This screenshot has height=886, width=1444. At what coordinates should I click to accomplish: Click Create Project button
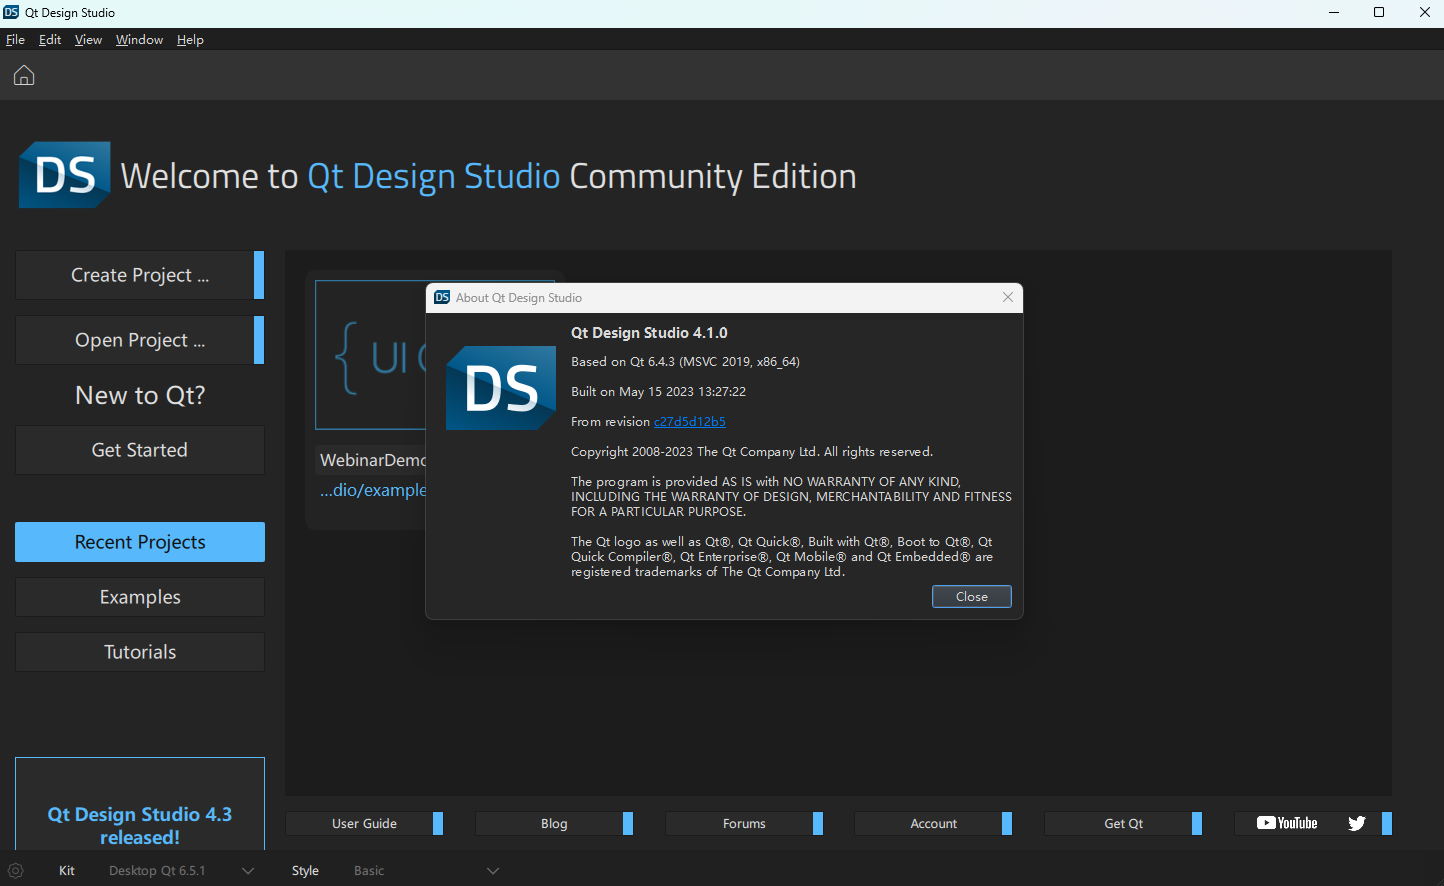140,275
